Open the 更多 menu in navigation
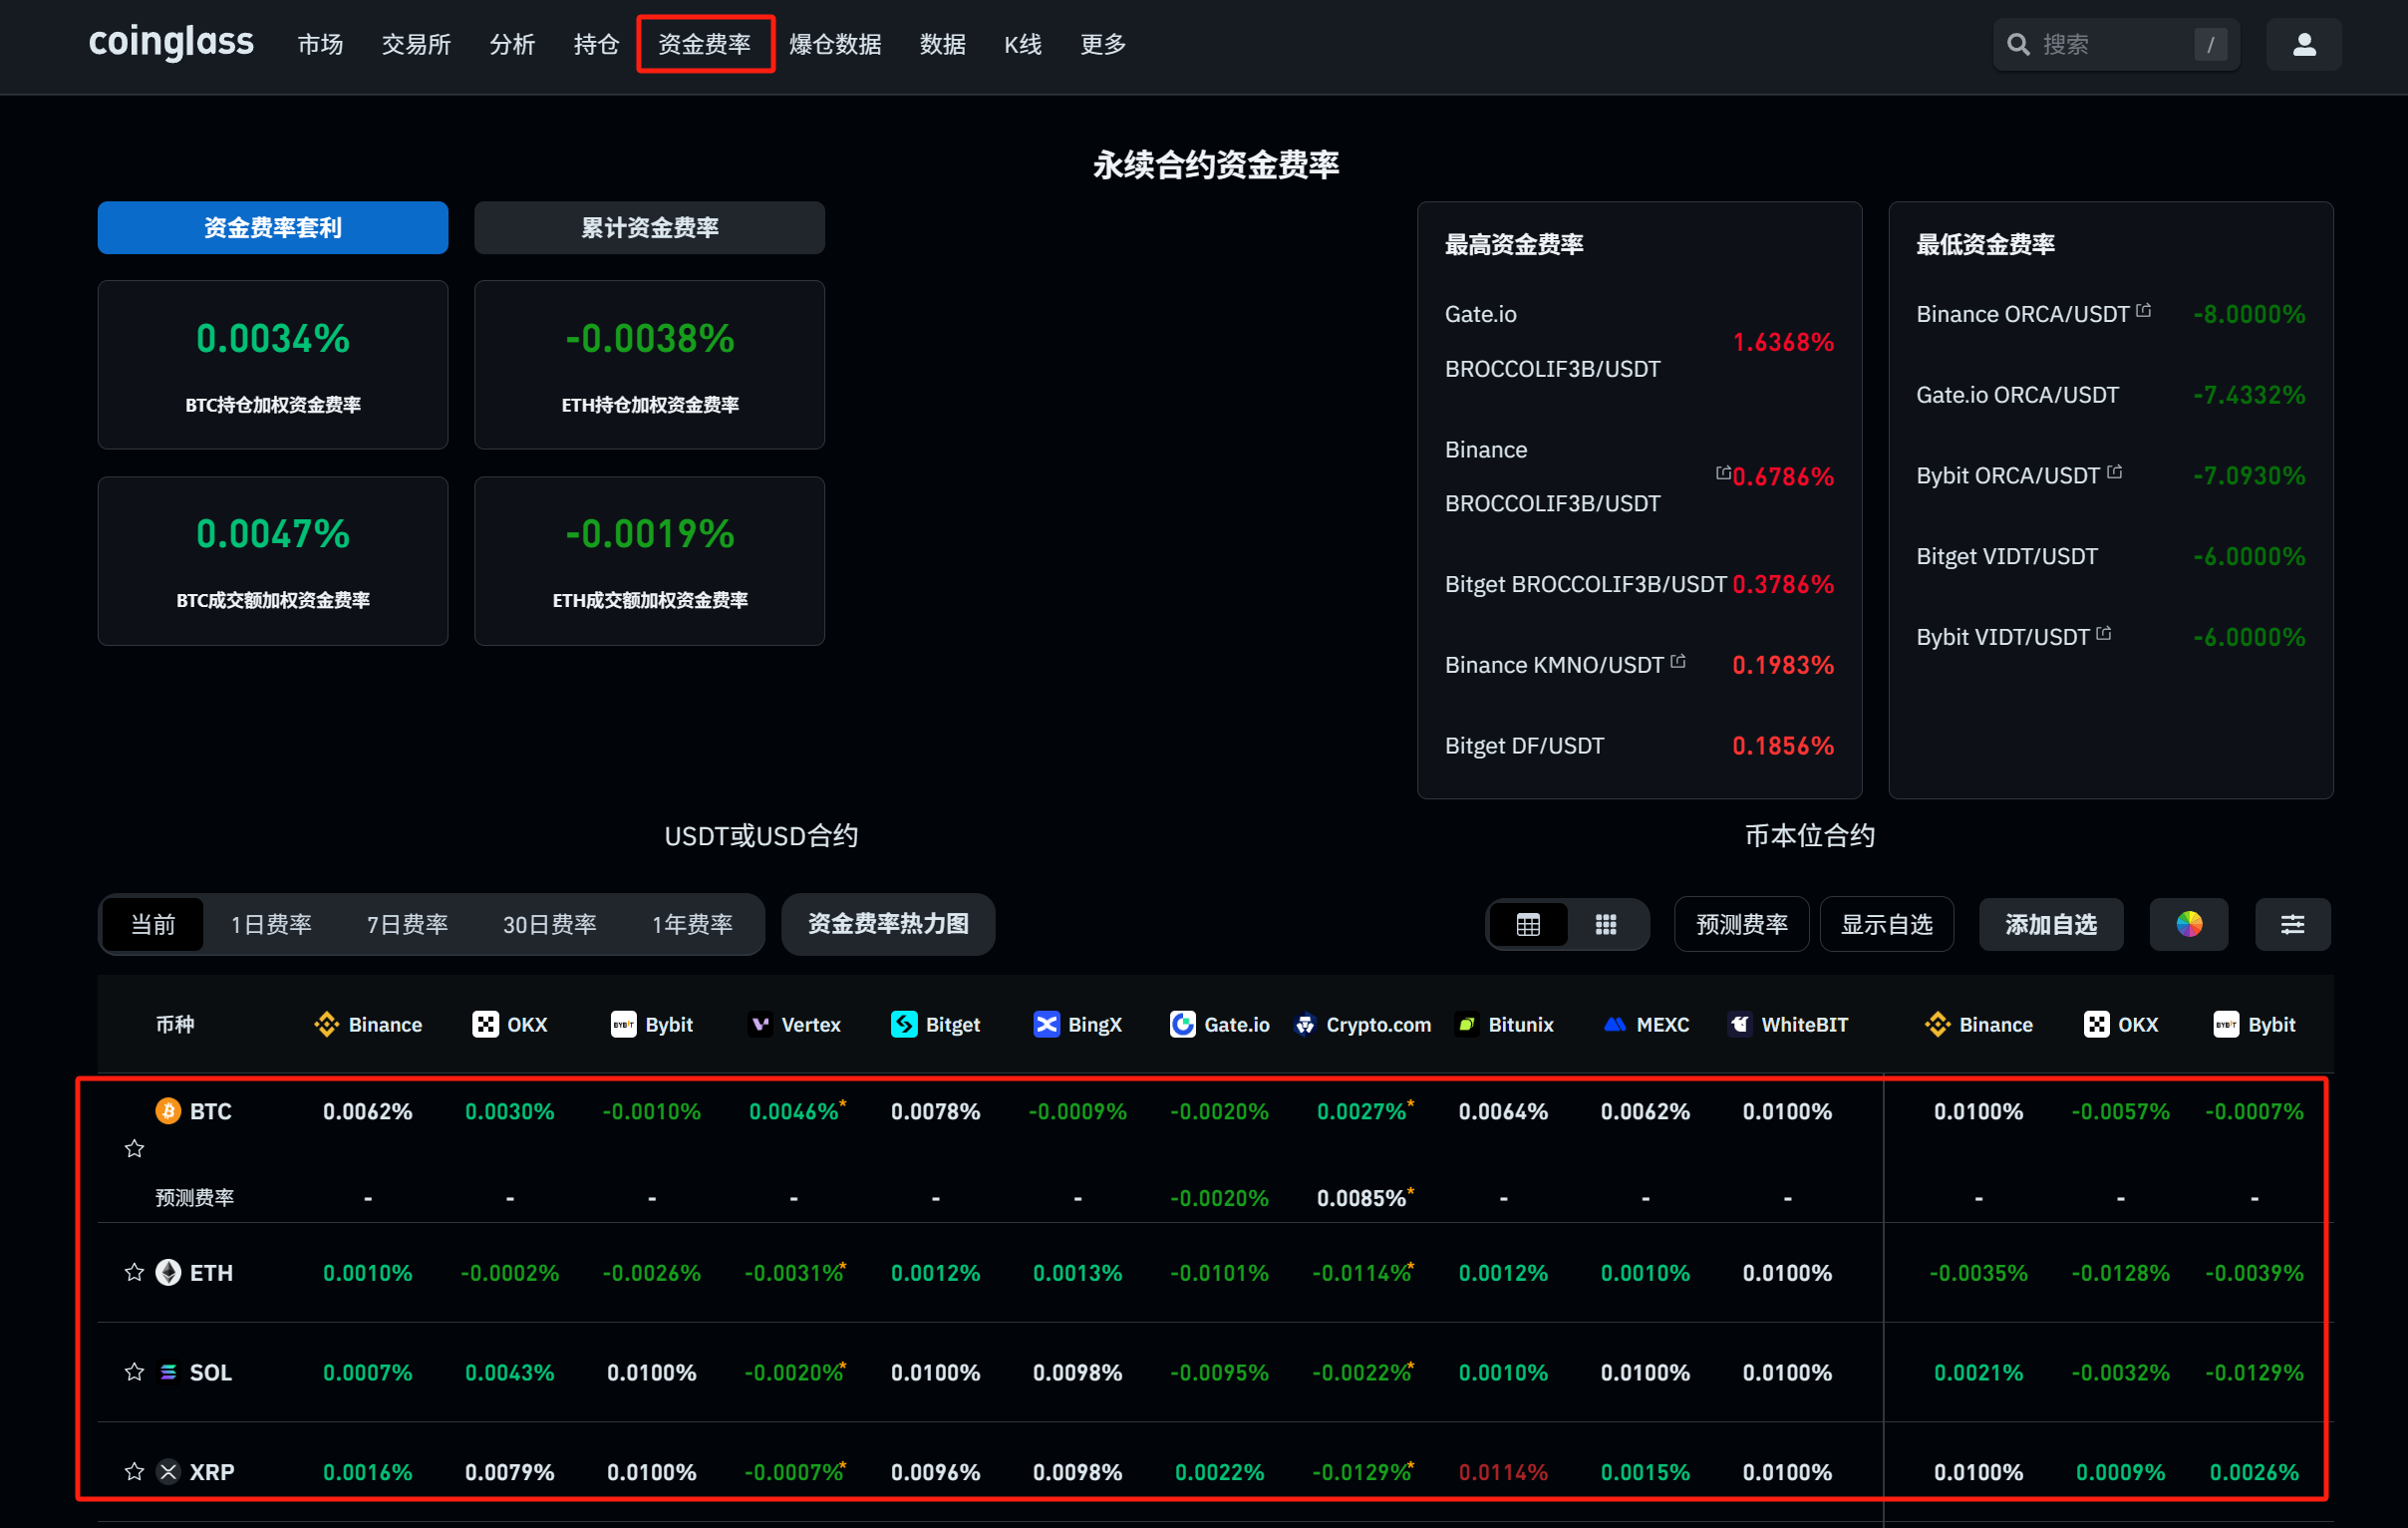The height and width of the screenshot is (1528, 2408). (x=1102, y=45)
